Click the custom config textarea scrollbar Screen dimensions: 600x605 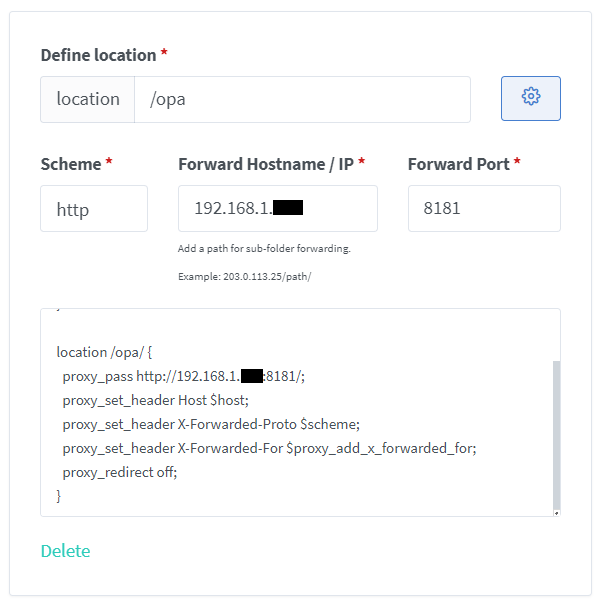(556, 435)
